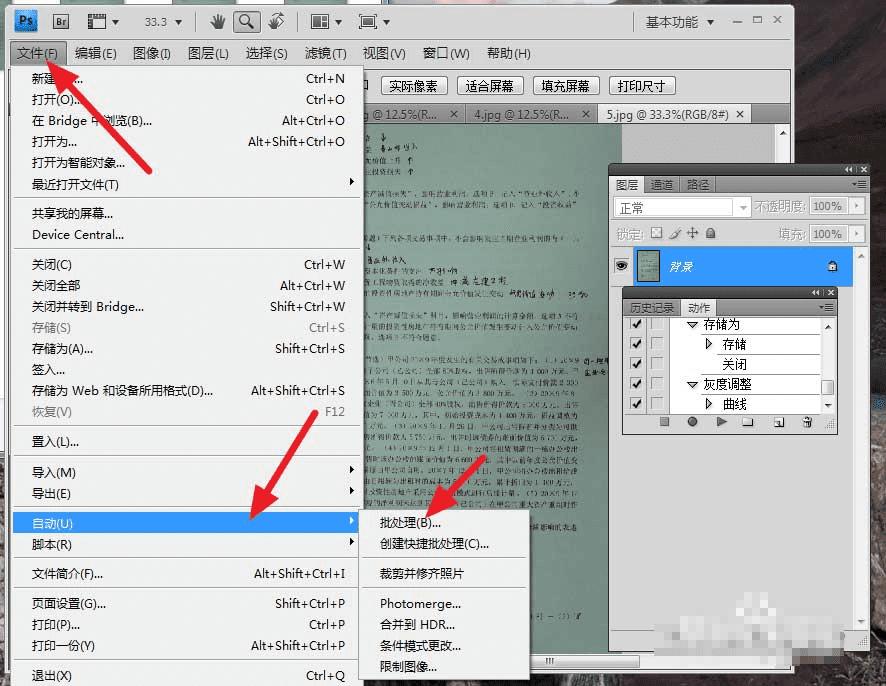The image size is (886, 686).
Task: Uncheck the 关闭 step checkbox
Action: pos(637,363)
